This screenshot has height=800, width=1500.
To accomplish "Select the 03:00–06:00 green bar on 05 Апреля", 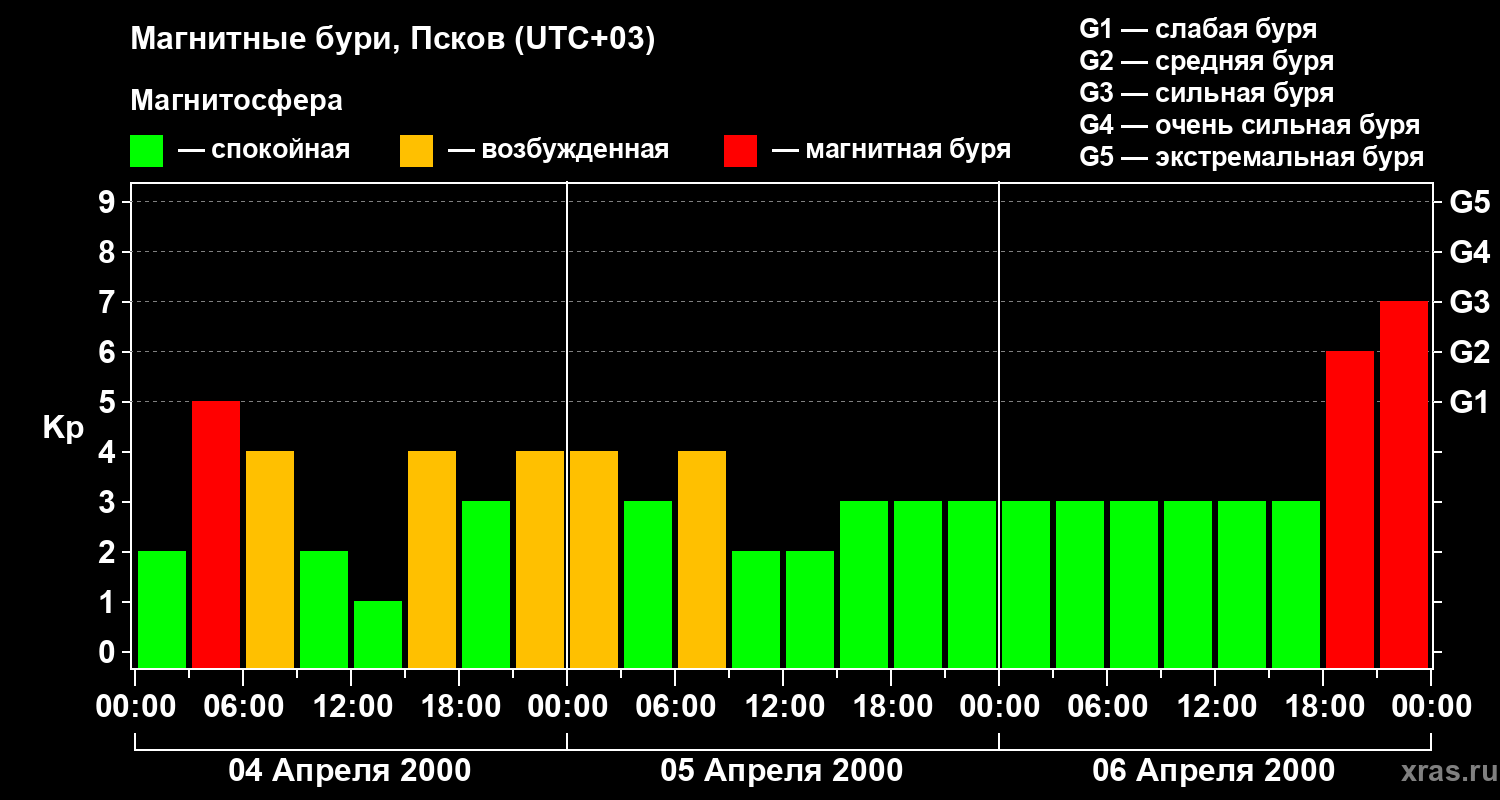I will pos(648,584).
